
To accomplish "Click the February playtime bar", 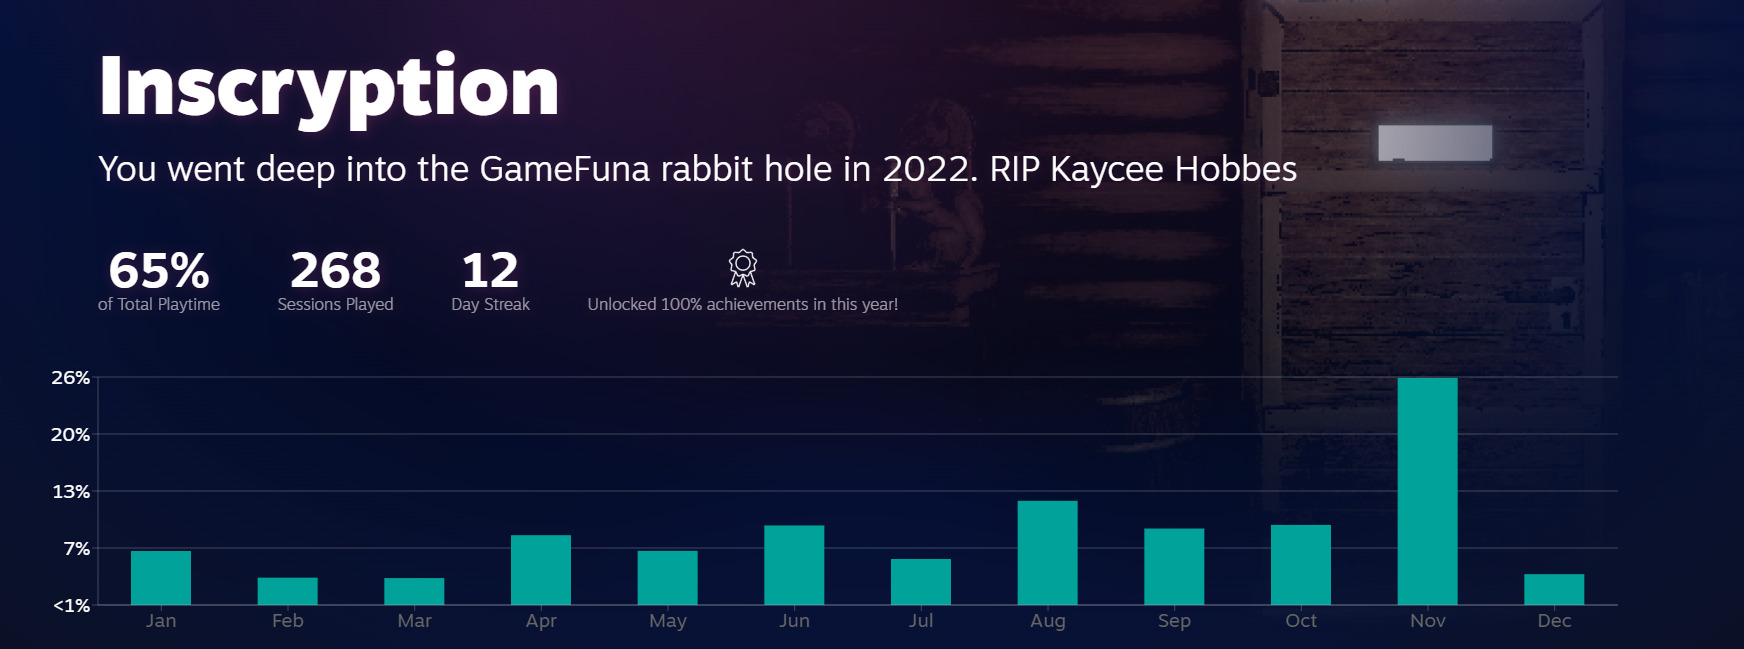I will pos(288,591).
